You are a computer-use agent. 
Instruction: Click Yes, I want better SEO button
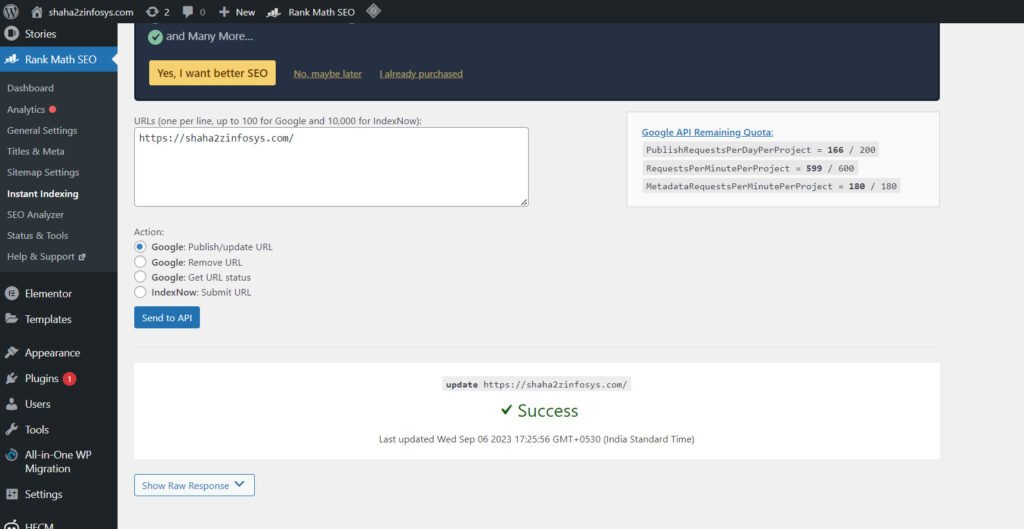212,73
